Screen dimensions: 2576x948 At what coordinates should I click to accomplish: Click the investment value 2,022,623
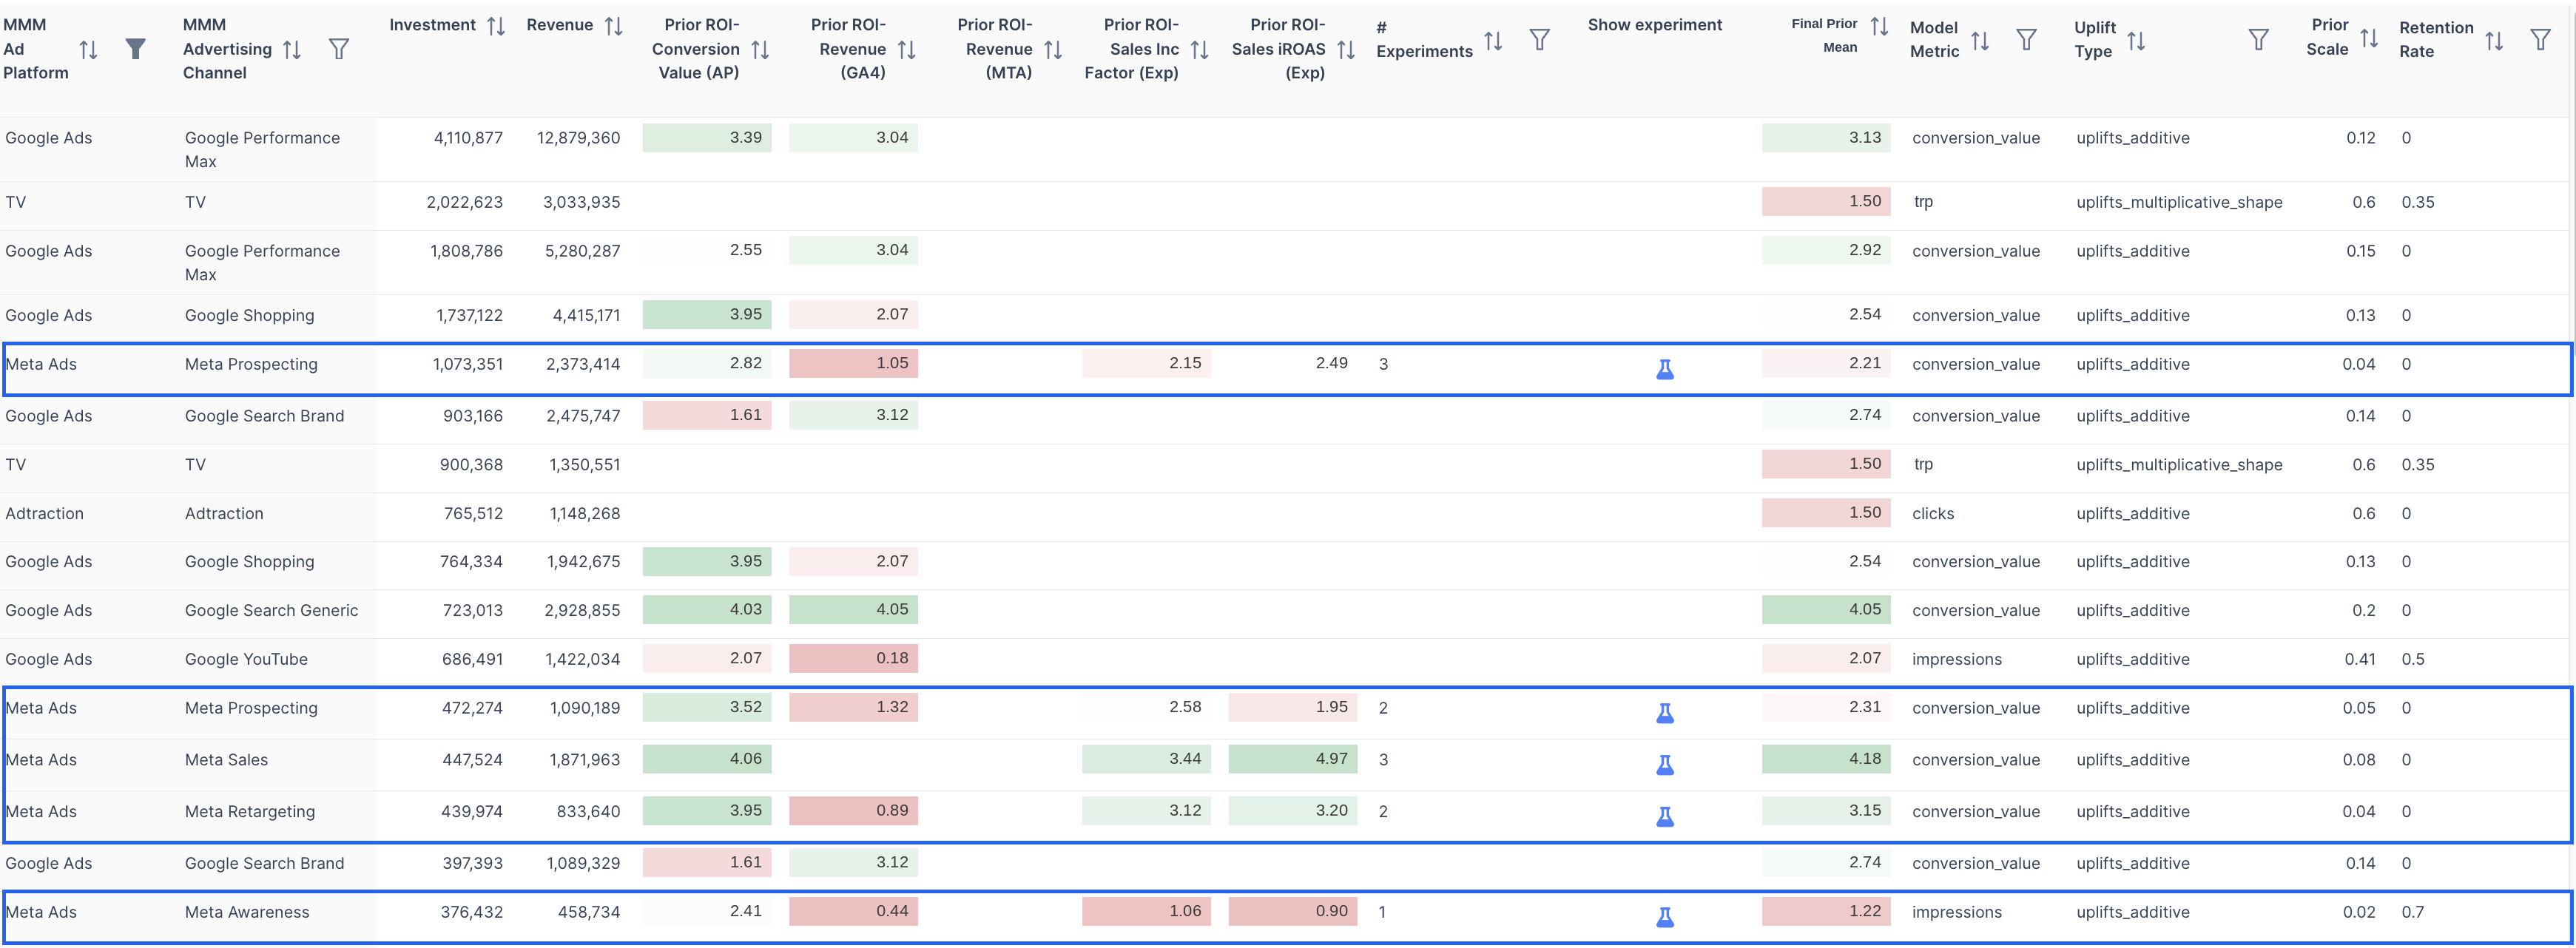tap(465, 202)
